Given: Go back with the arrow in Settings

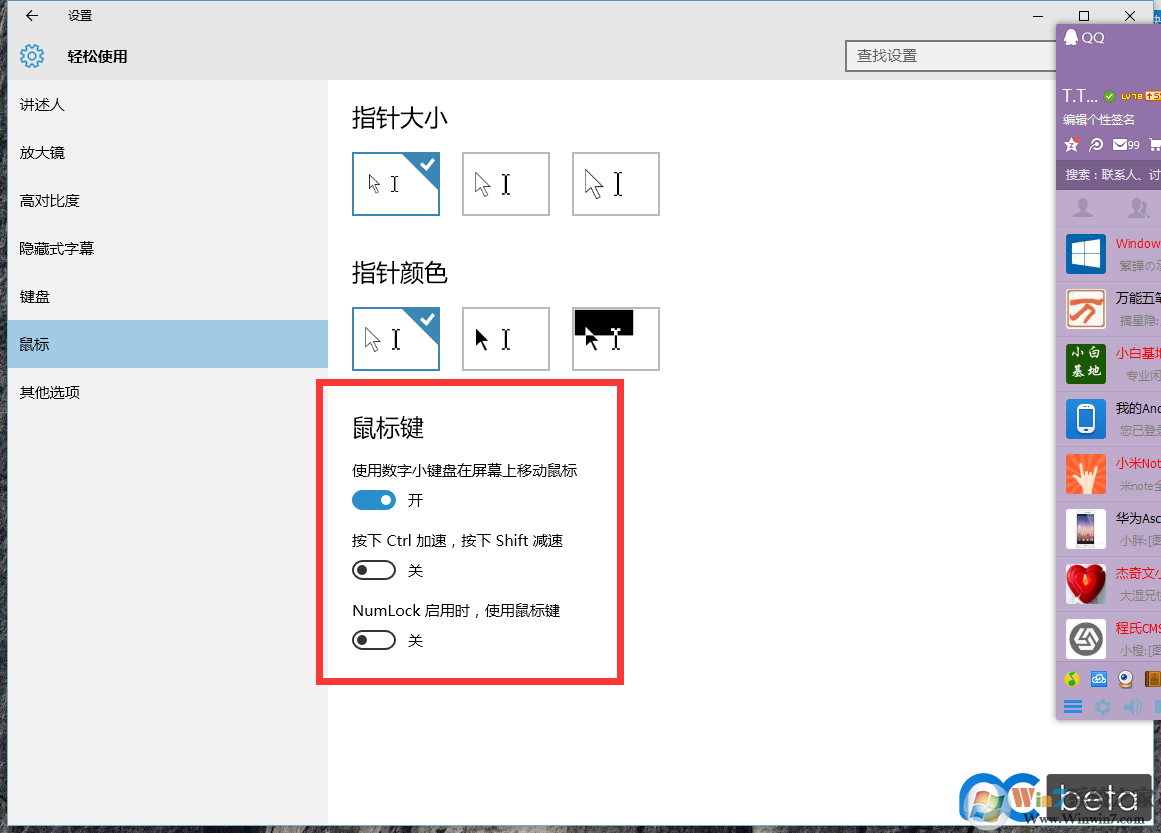Looking at the screenshot, I should point(31,16).
